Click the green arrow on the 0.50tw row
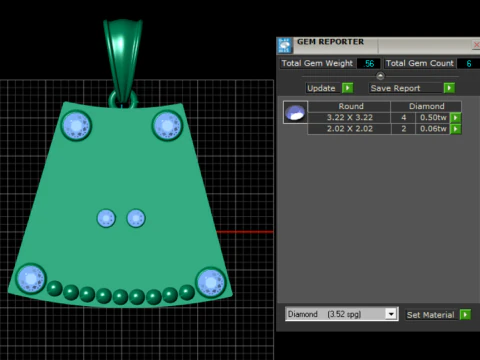The width and height of the screenshot is (480, 360). coord(455,117)
